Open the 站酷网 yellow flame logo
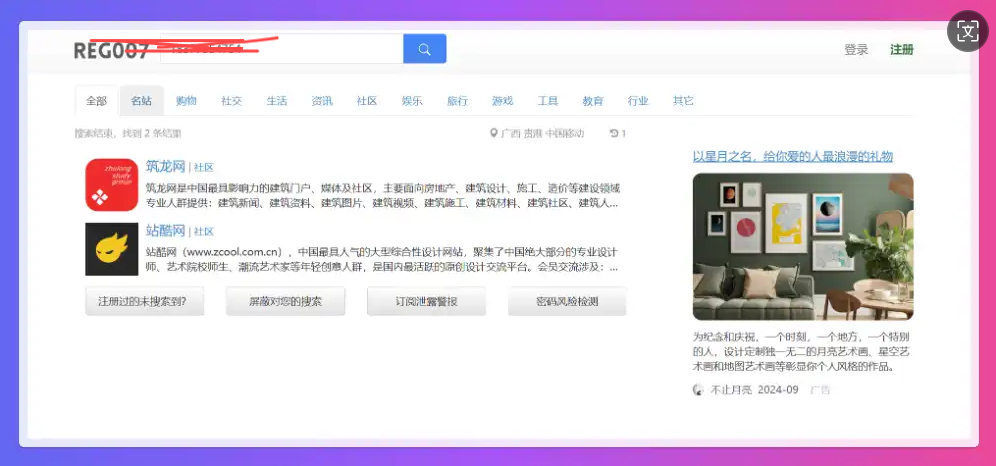 [112, 249]
